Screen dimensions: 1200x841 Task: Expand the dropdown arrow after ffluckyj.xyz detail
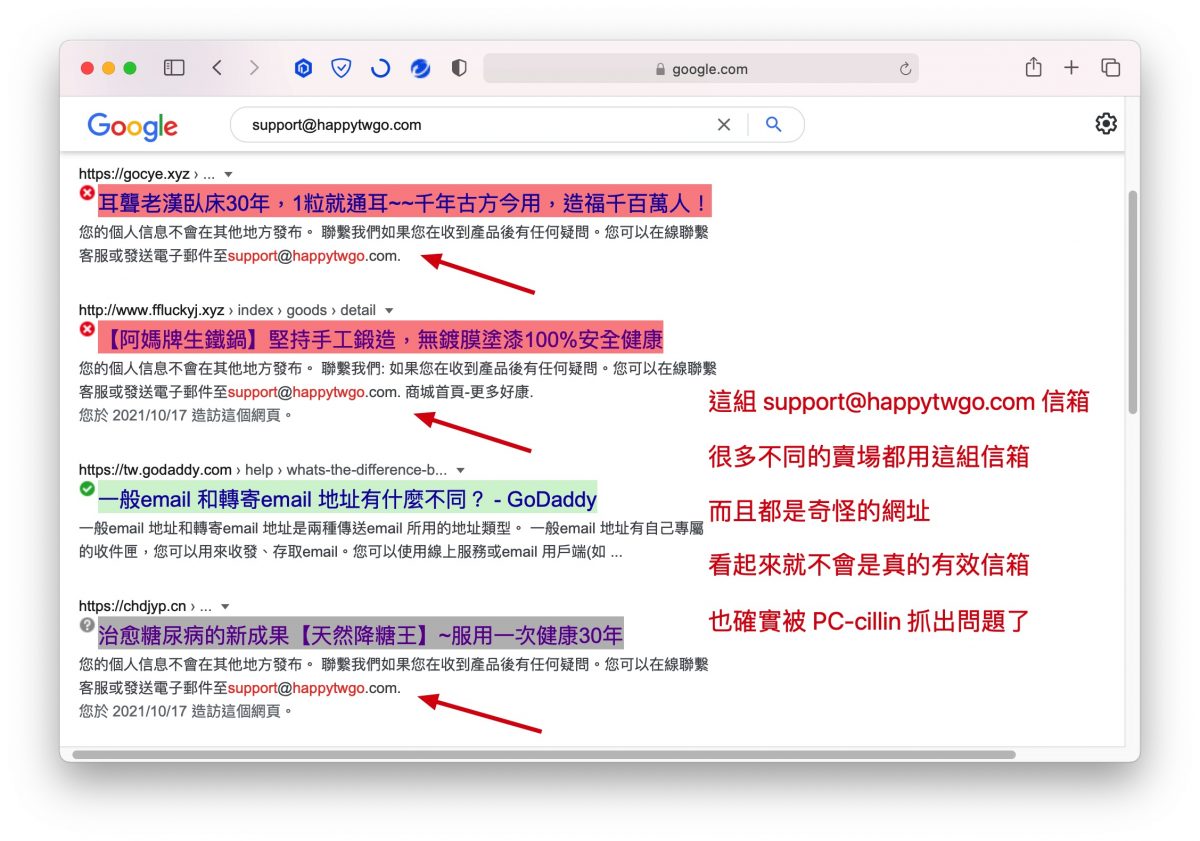click(x=389, y=311)
